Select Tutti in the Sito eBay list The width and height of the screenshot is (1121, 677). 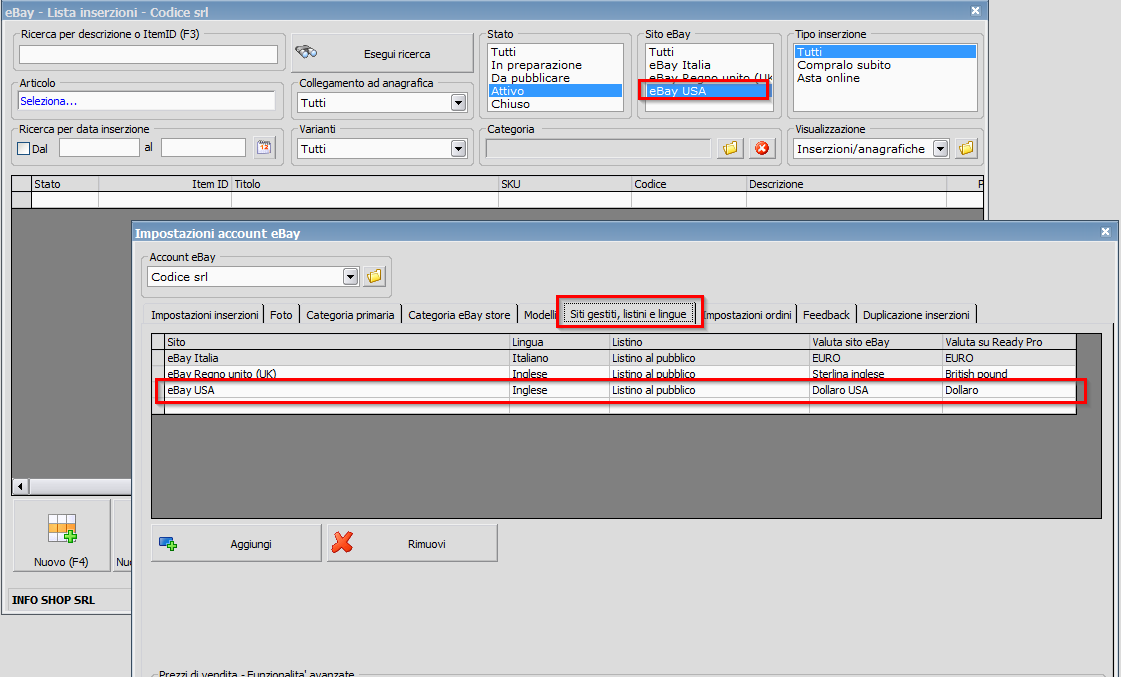click(709, 52)
